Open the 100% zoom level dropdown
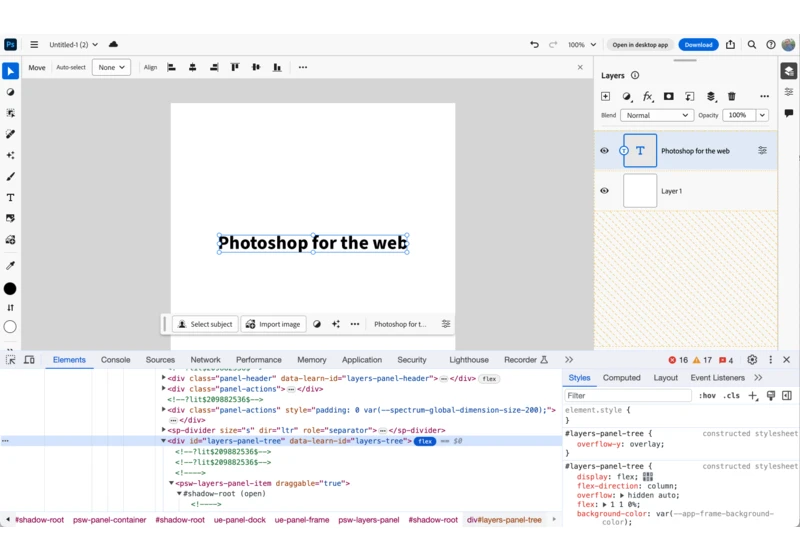 tap(582, 44)
